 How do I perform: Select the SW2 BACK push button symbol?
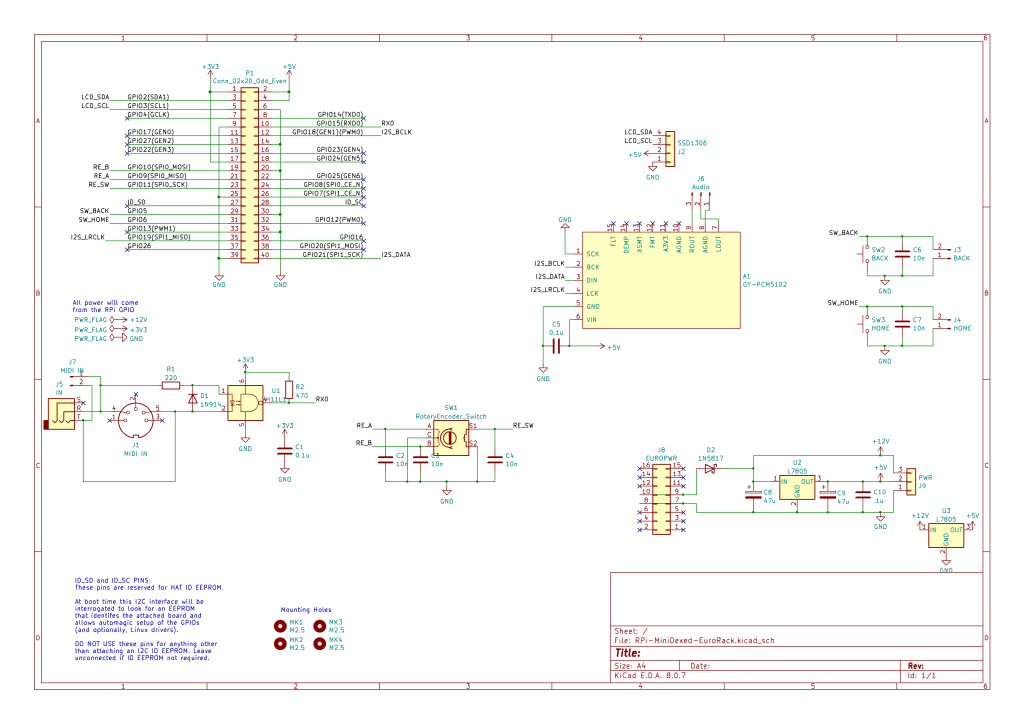[865, 254]
